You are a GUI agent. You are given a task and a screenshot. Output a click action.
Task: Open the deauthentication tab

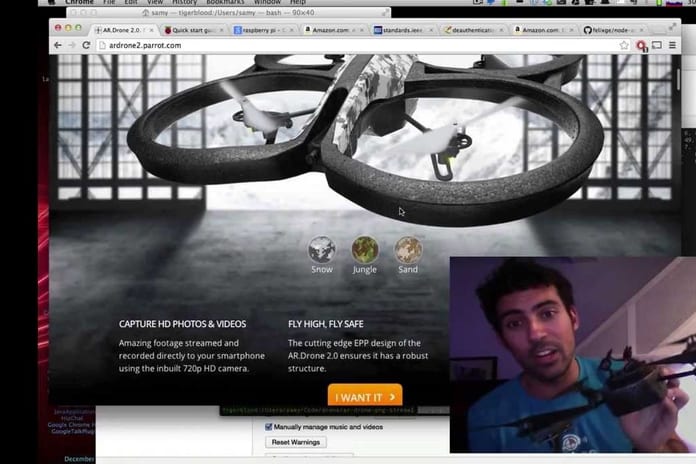(471, 30)
